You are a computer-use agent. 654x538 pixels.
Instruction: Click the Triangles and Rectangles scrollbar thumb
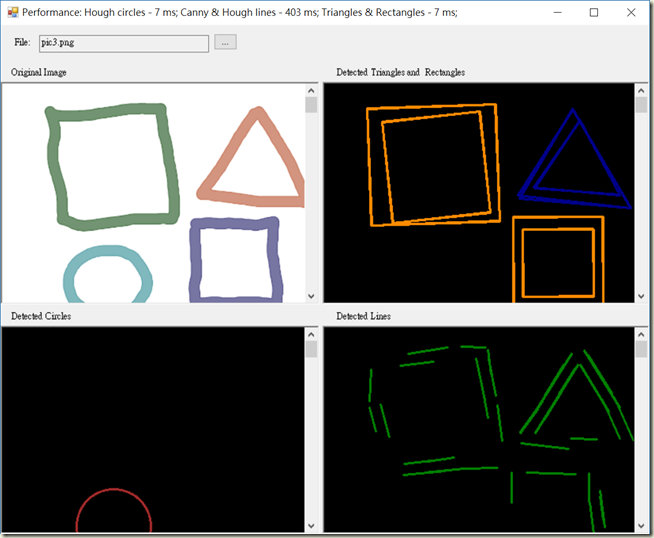tap(641, 105)
